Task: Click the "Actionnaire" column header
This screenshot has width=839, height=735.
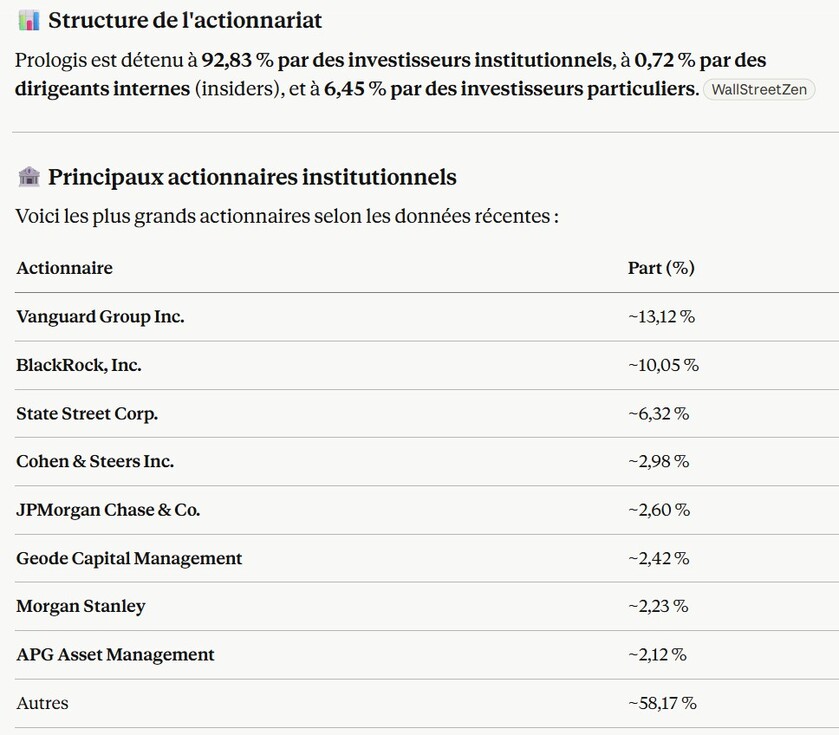Action: 64,268
